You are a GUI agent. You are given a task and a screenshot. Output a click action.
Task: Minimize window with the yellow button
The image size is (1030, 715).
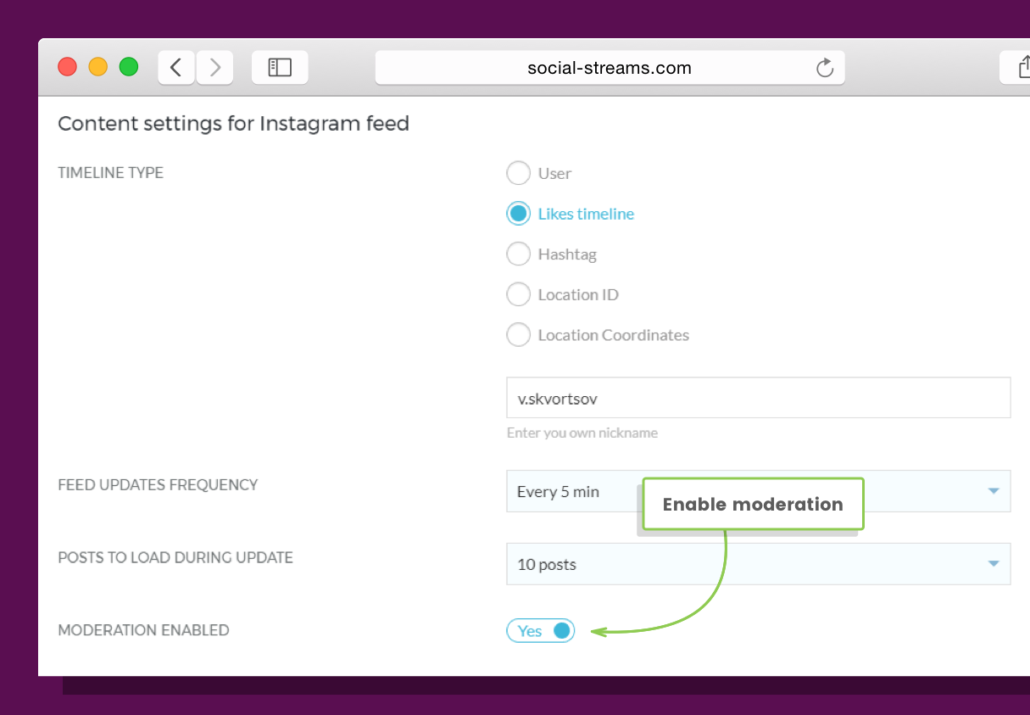tap(98, 67)
